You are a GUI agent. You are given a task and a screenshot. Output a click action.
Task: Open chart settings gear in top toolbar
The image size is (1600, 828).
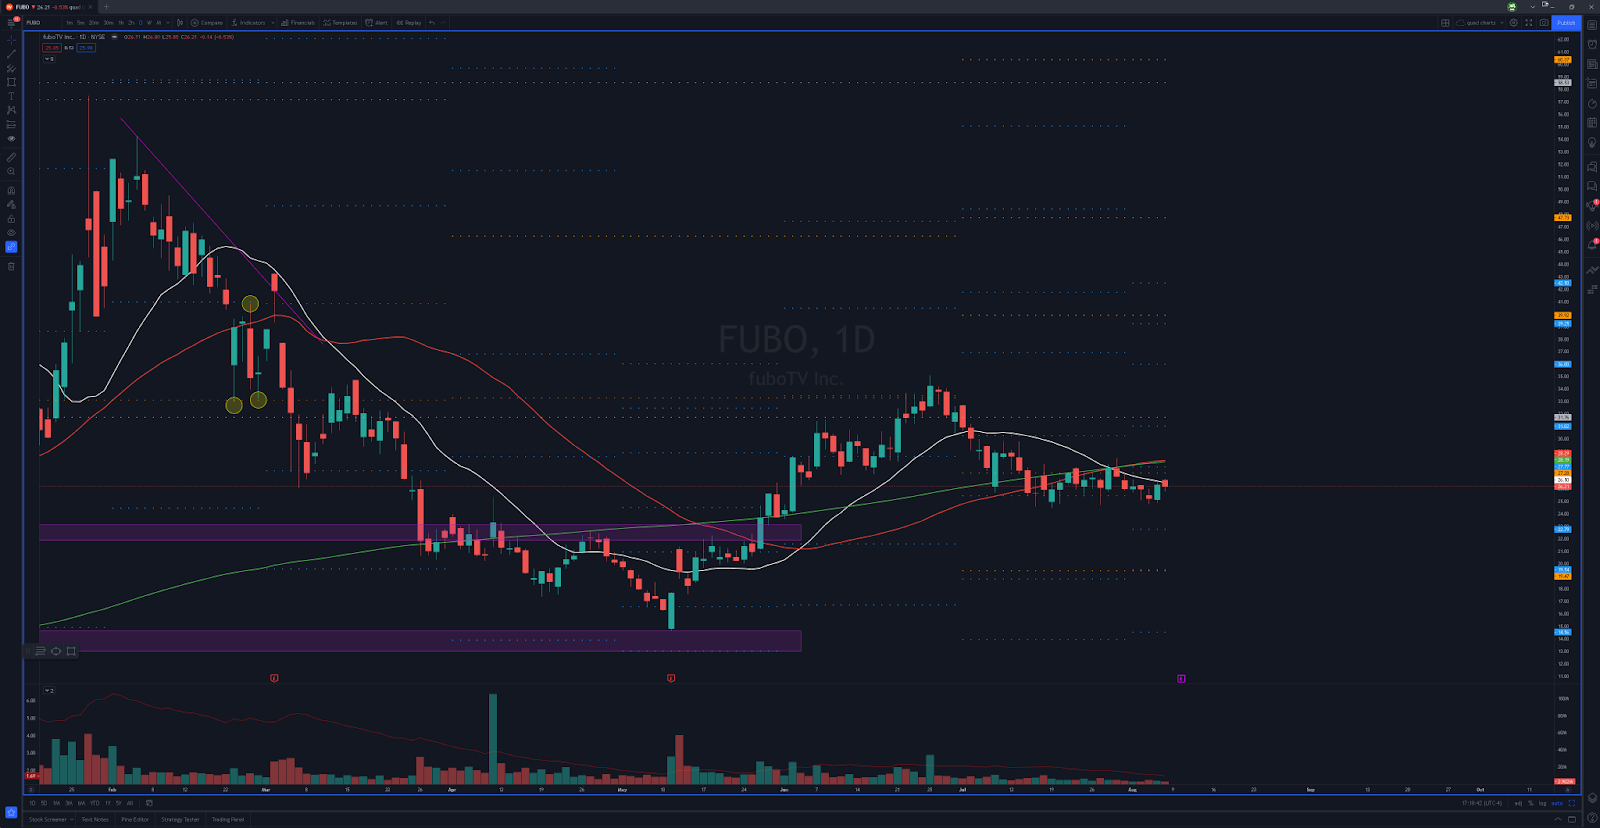1513,22
